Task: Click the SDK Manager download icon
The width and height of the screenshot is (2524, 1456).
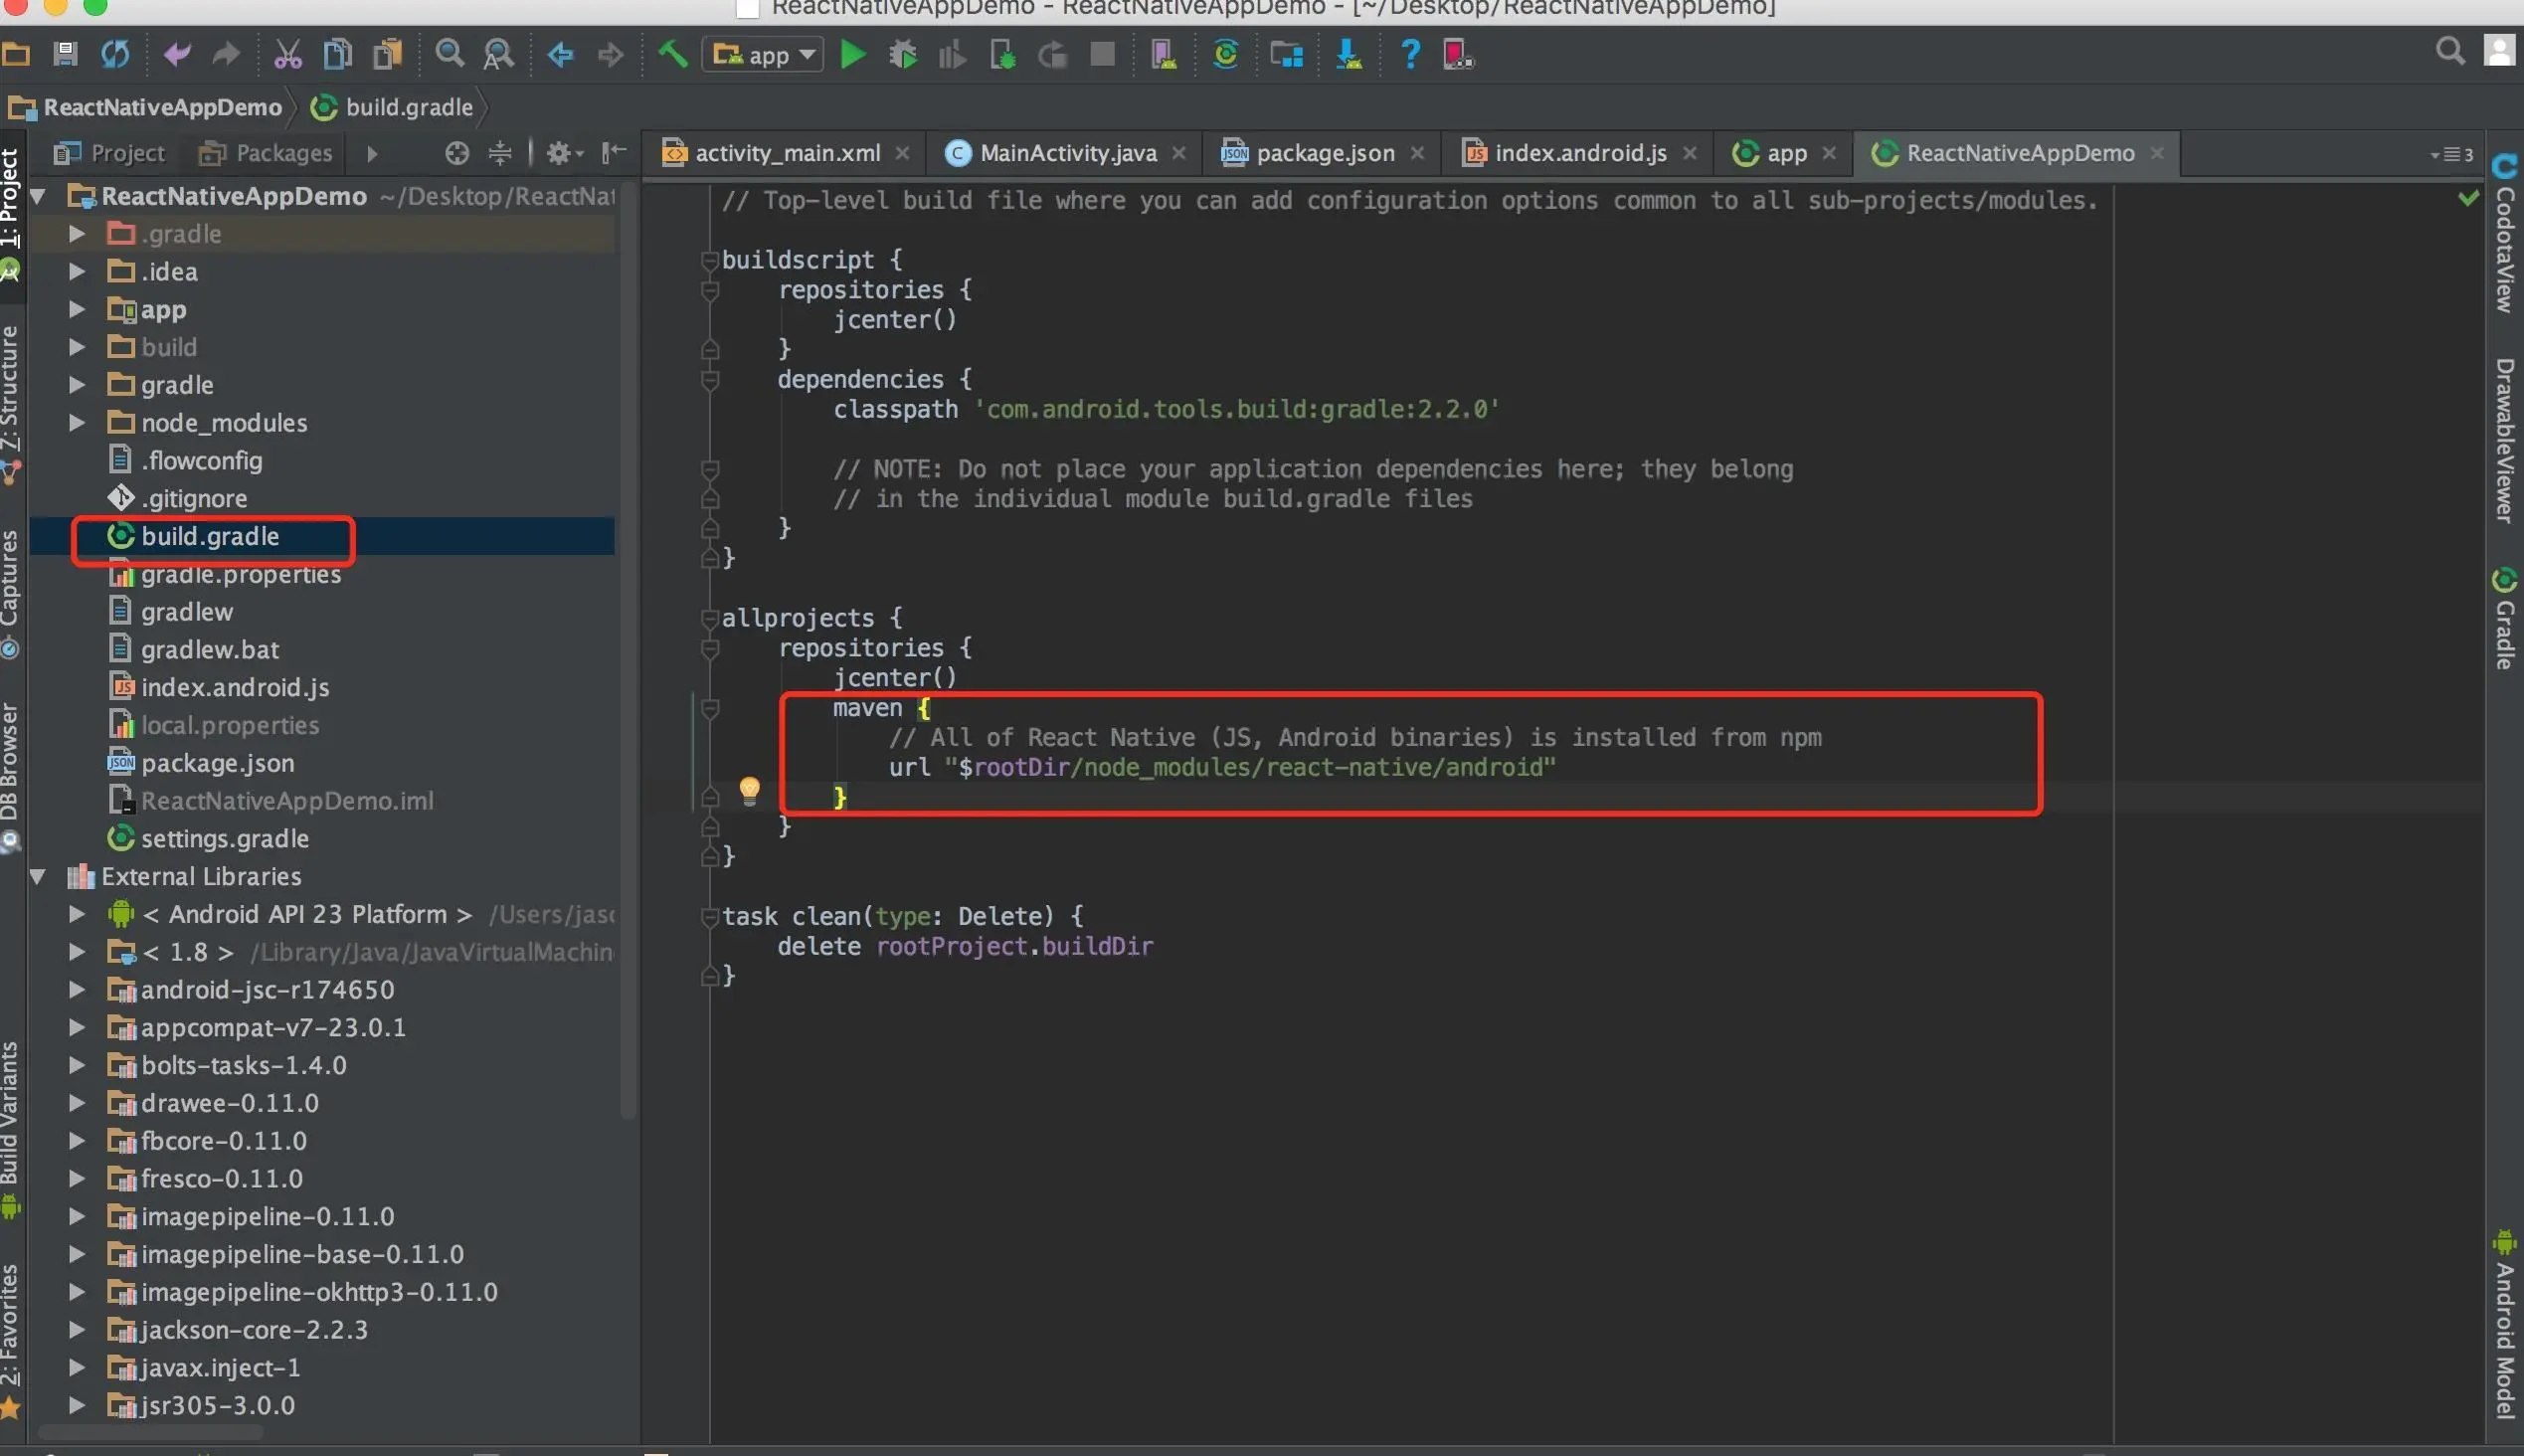Action: [x=1349, y=54]
